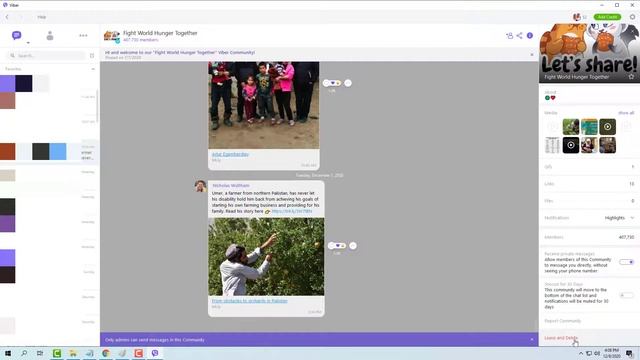Screen dimensions: 640x360
Task: Click the 407,730 members link under title
Action: click(x=140, y=40)
